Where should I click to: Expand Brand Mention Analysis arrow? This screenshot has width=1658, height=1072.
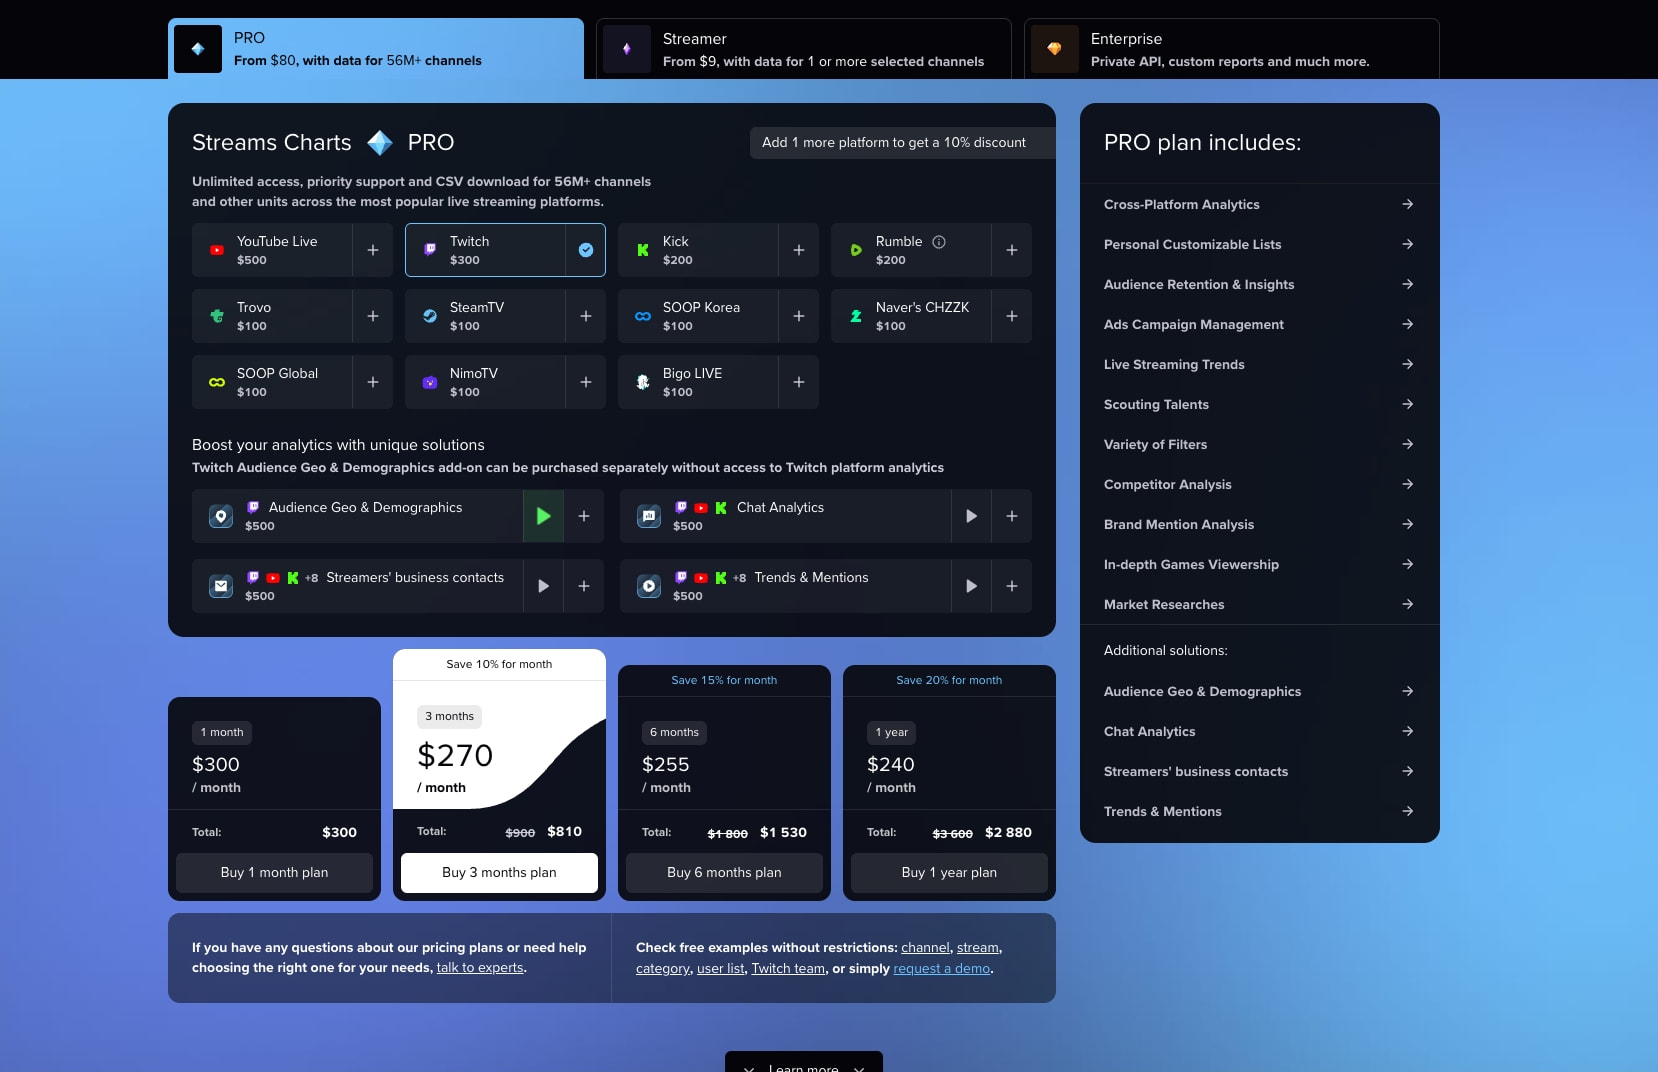(1408, 524)
